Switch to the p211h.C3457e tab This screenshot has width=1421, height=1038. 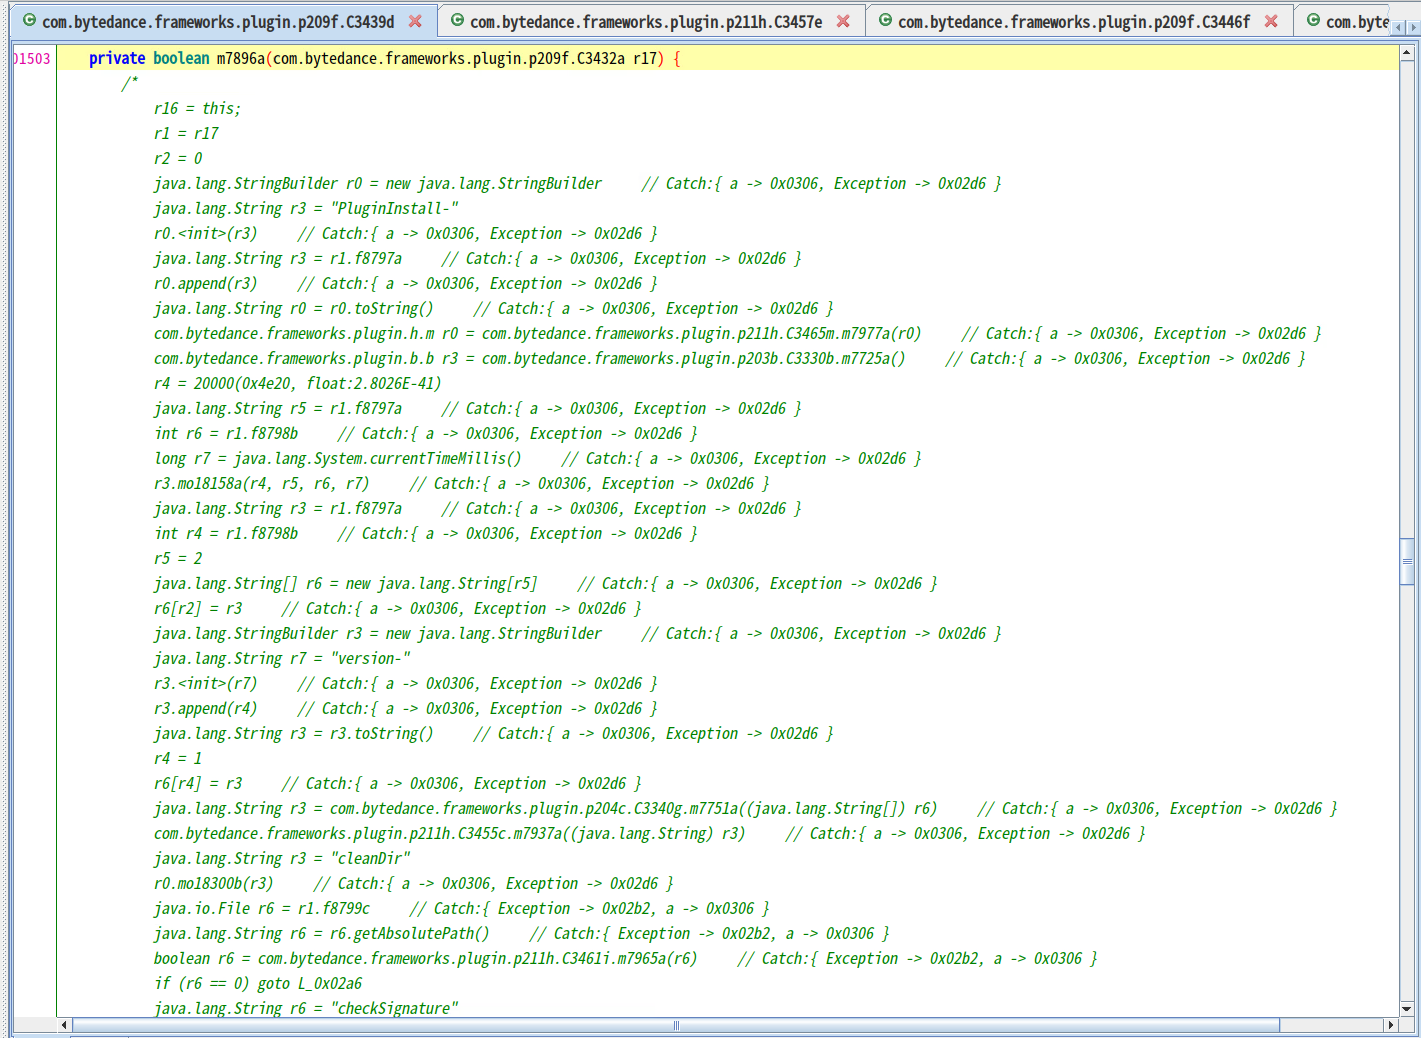pos(645,22)
